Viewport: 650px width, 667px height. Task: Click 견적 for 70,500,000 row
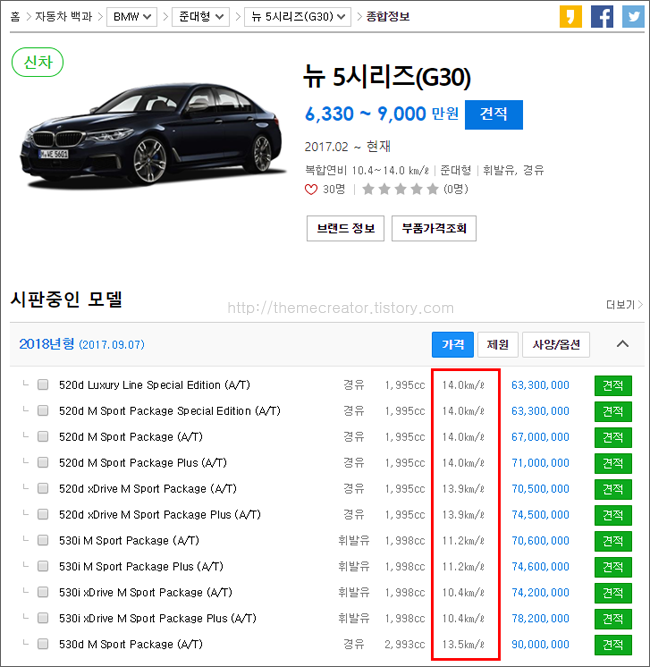613,490
